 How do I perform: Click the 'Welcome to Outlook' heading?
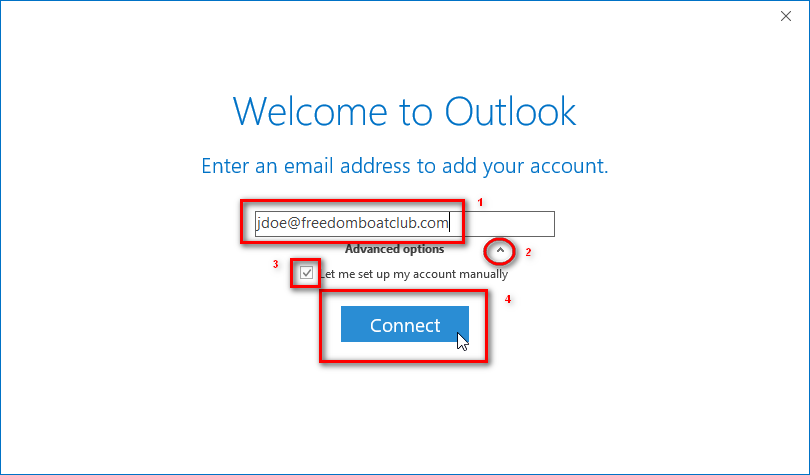pos(404,111)
